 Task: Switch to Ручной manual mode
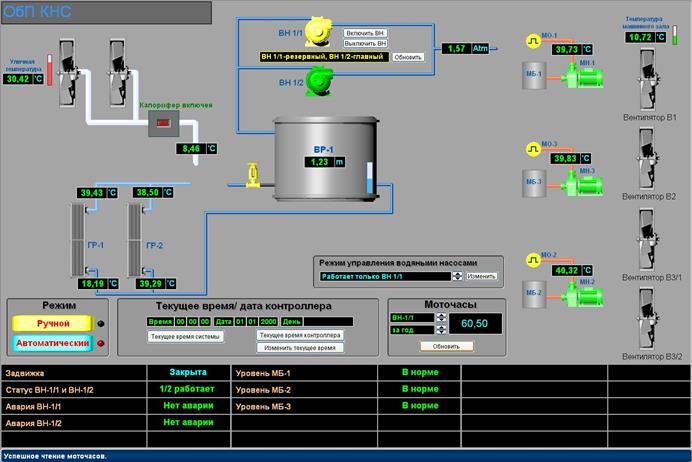click(54, 323)
